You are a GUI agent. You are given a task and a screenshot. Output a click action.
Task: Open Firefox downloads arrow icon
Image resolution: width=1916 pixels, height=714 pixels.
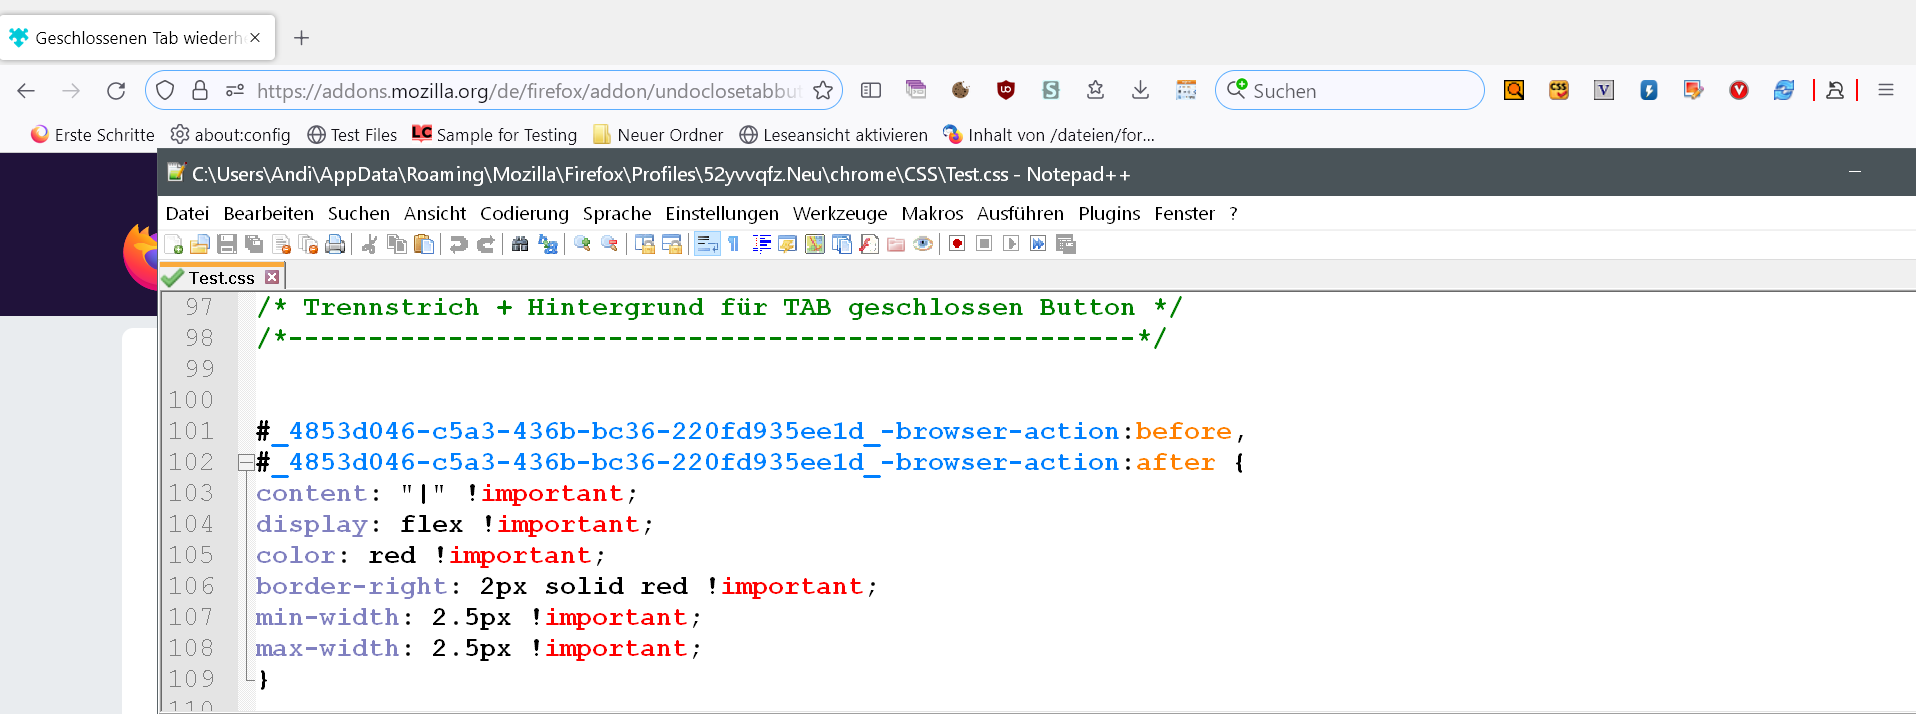tap(1140, 91)
